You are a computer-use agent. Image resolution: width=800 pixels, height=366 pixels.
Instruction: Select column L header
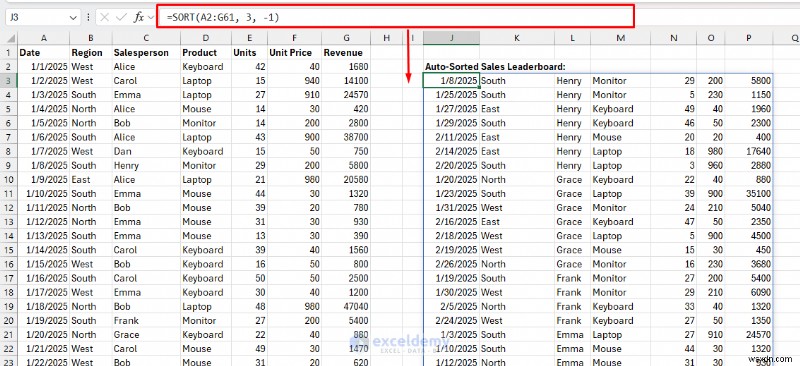(x=572, y=38)
